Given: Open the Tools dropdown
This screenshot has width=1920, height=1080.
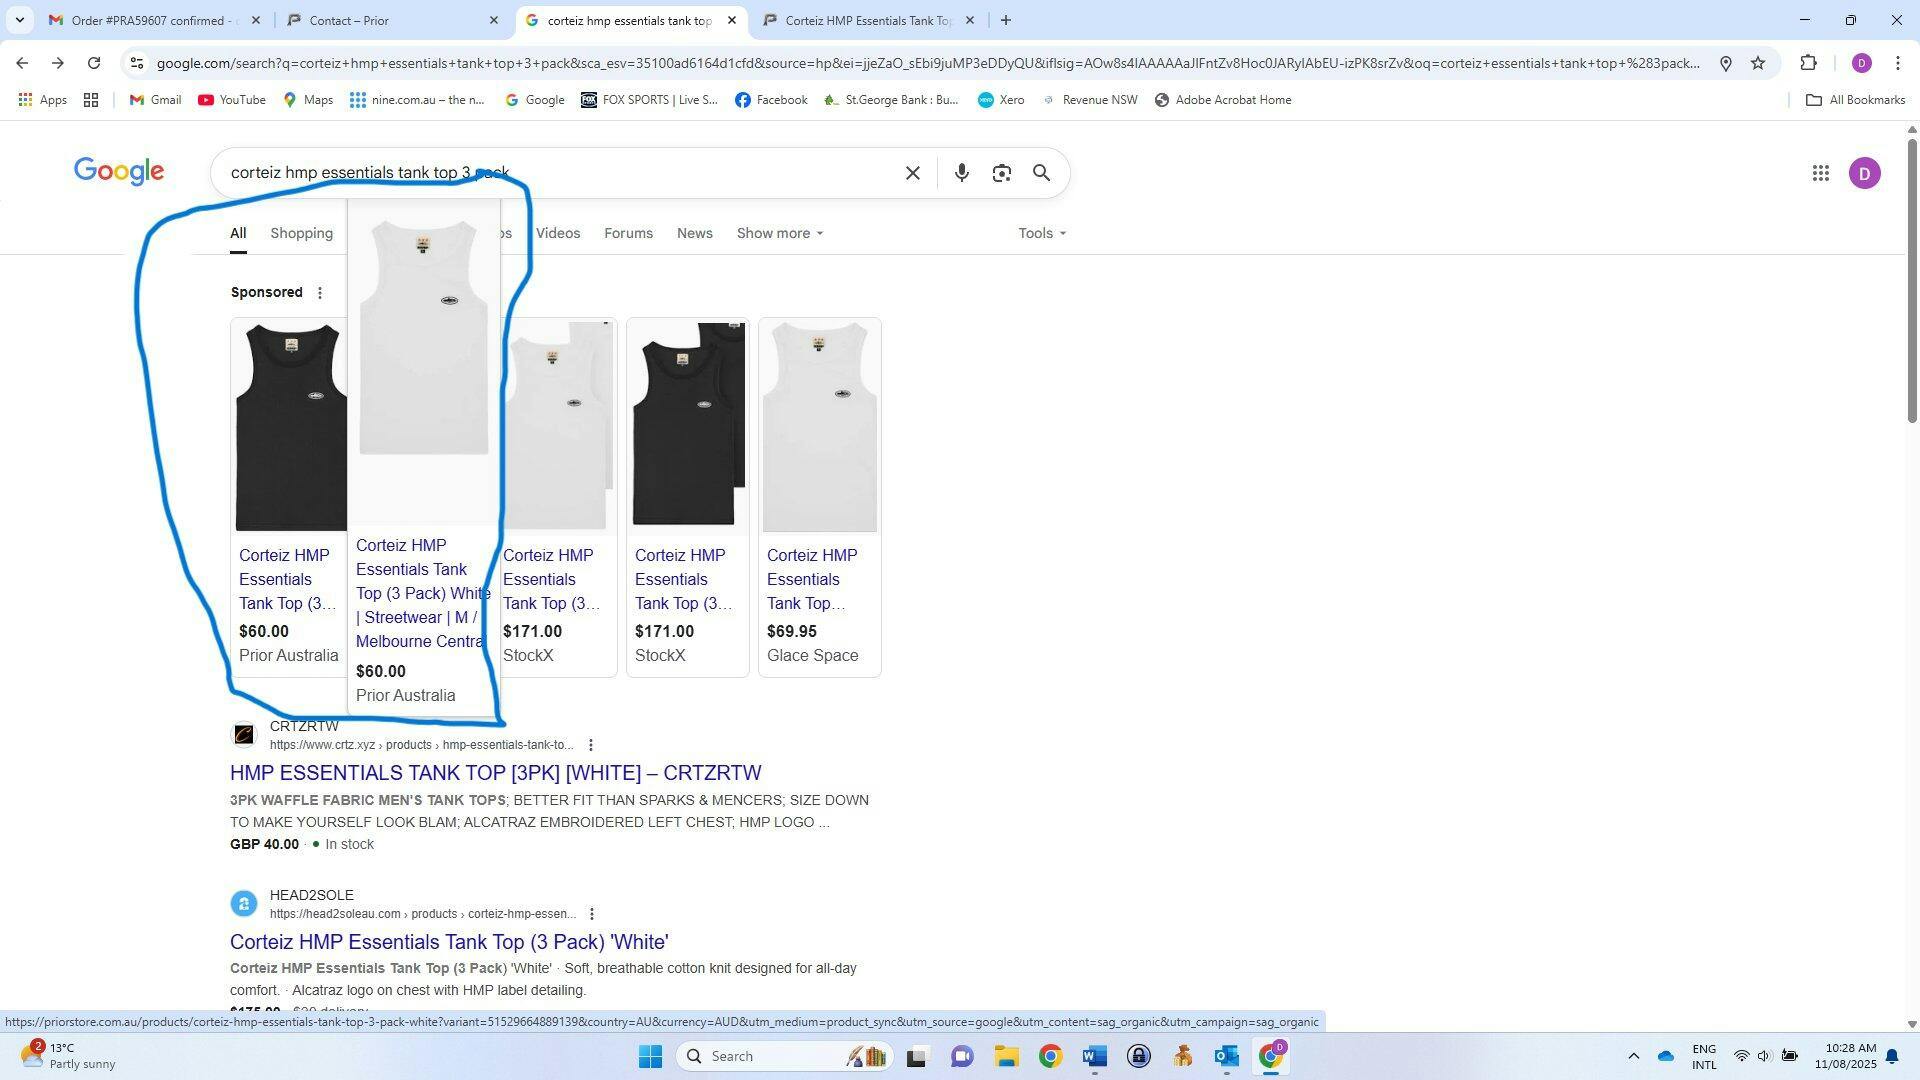Looking at the screenshot, I should click(1042, 233).
